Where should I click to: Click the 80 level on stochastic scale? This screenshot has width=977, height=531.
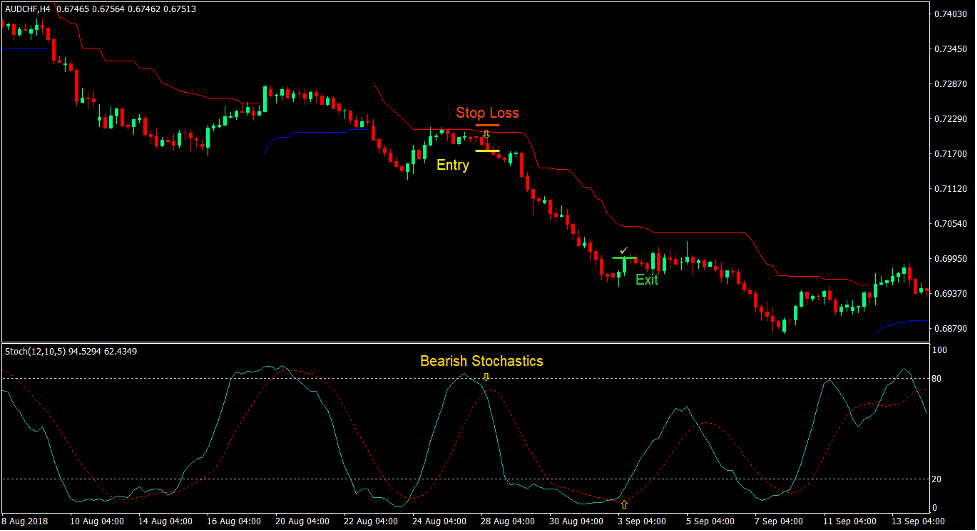937,379
